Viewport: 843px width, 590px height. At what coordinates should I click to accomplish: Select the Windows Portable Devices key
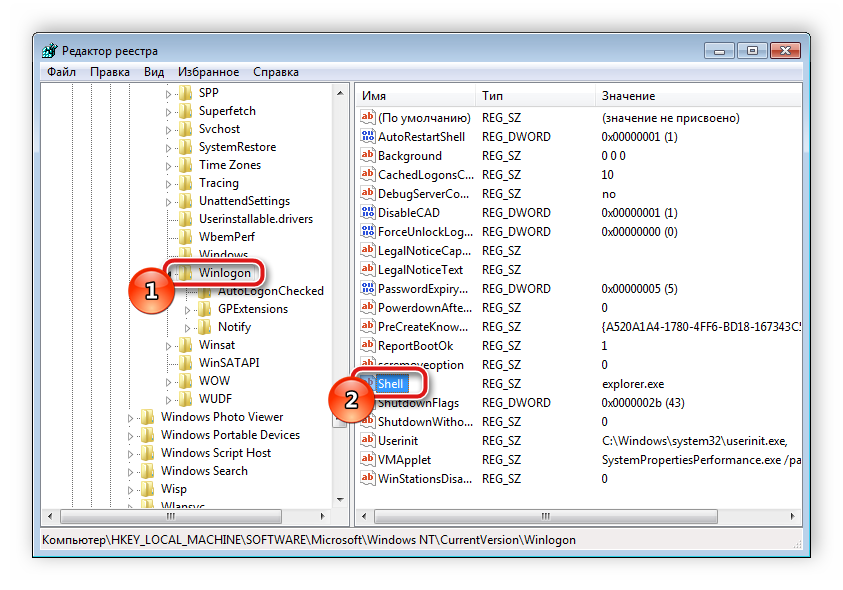pyautogui.click(x=230, y=435)
